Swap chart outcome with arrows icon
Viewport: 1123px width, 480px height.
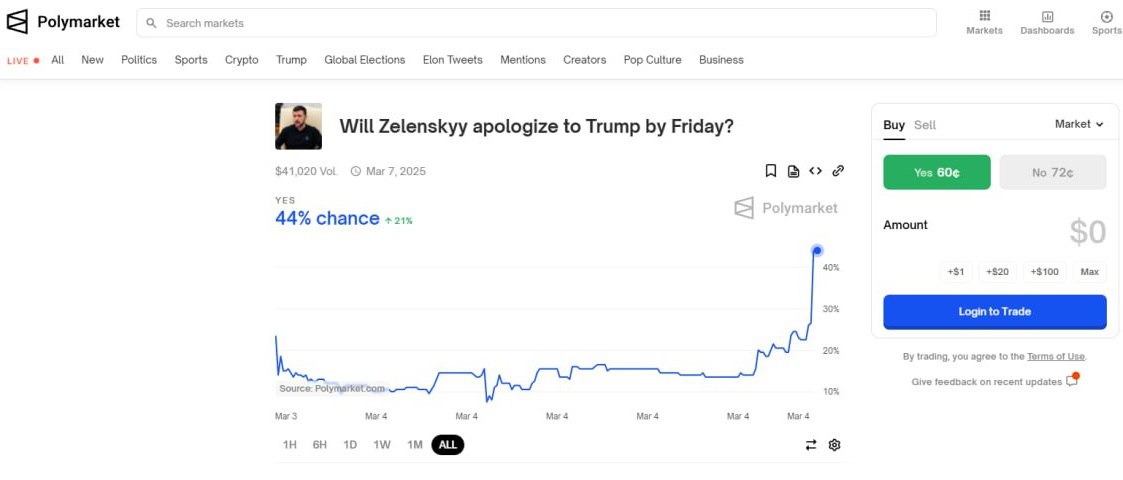[x=811, y=445]
